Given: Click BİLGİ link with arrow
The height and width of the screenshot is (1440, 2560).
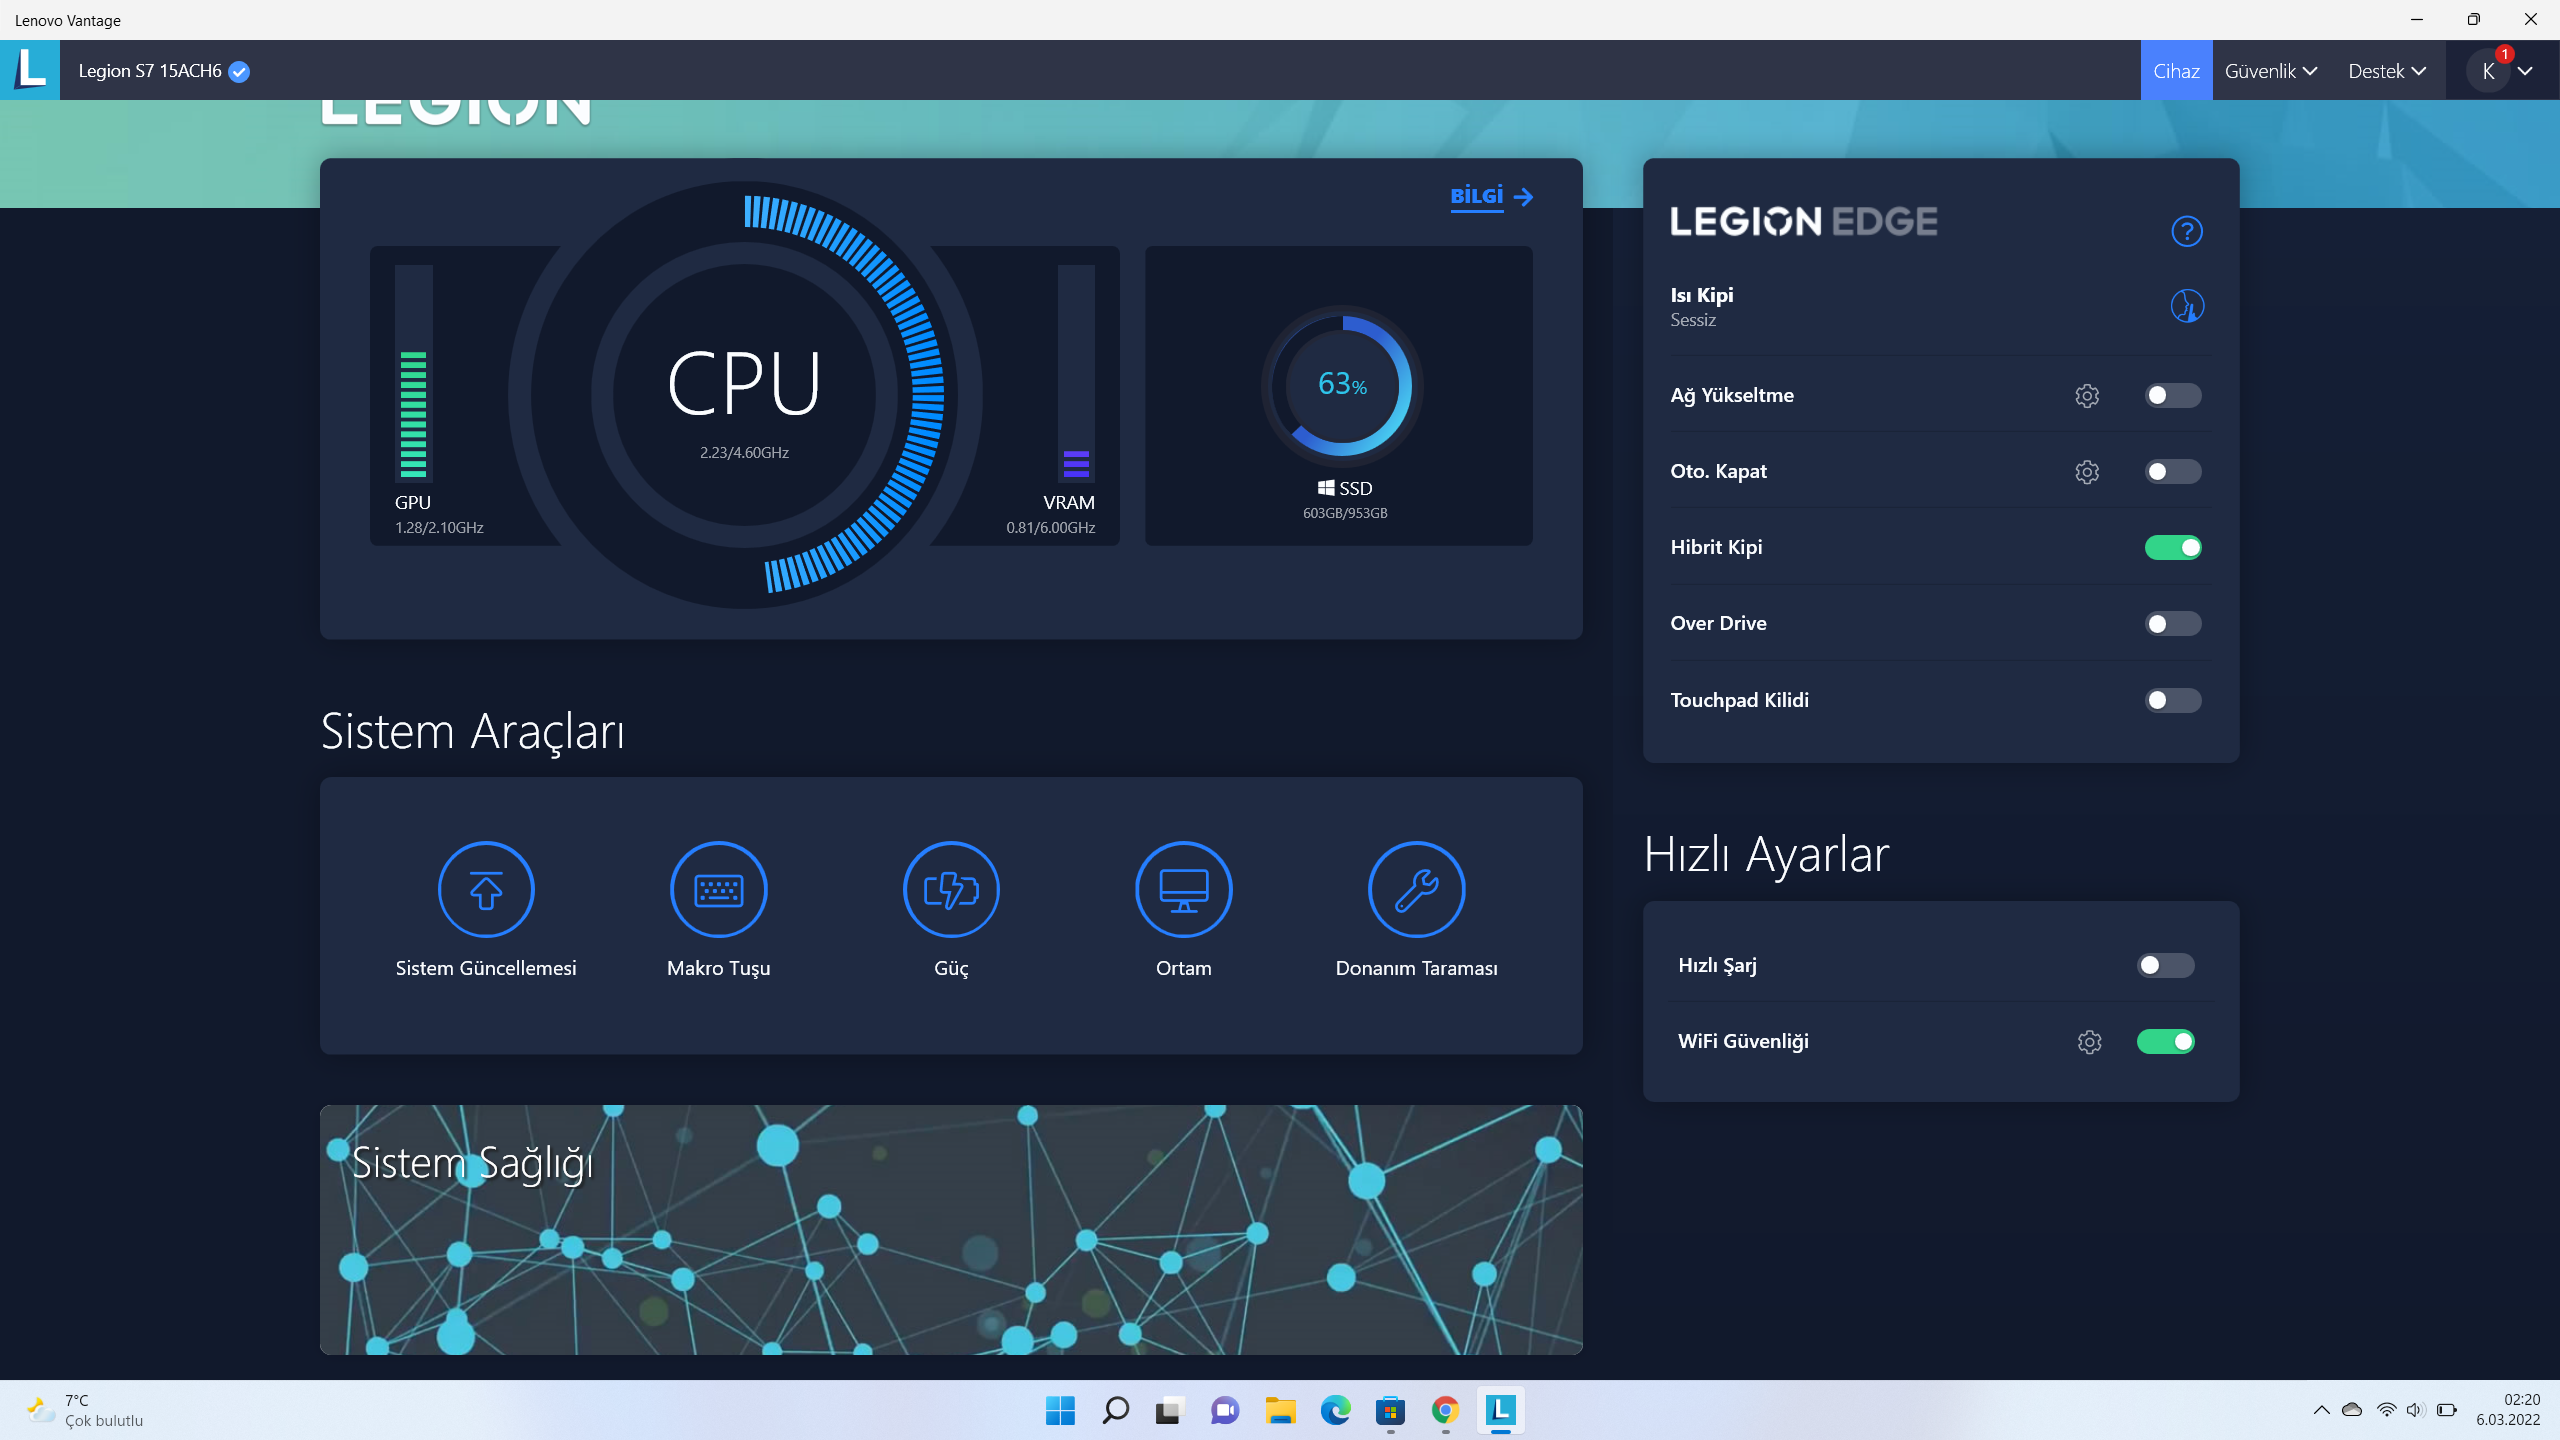Looking at the screenshot, I should pyautogui.click(x=1491, y=196).
